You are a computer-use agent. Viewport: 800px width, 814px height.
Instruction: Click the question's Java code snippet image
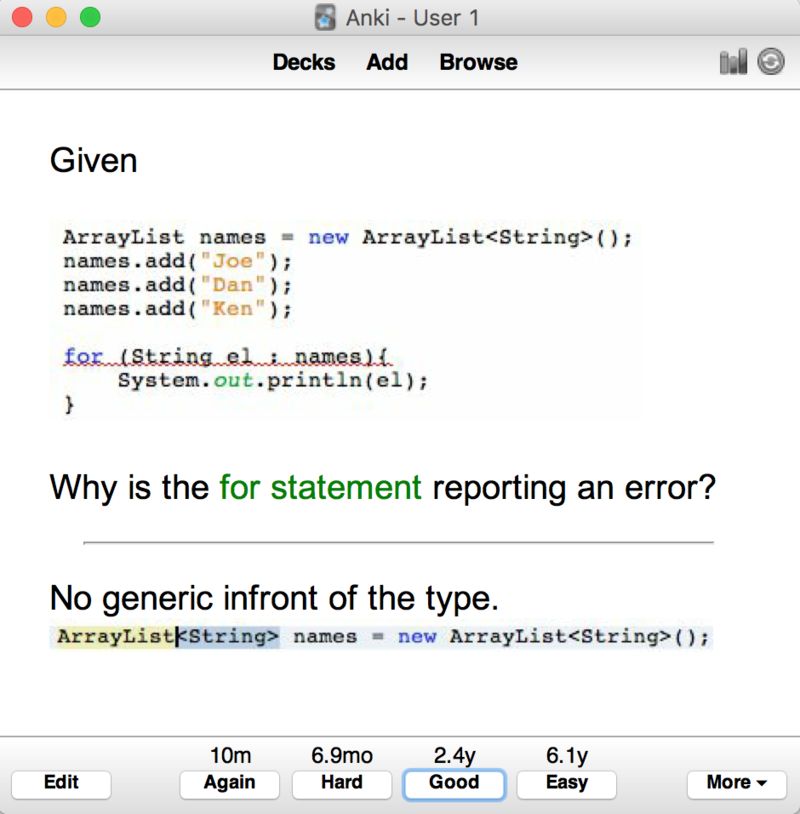[x=345, y=320]
